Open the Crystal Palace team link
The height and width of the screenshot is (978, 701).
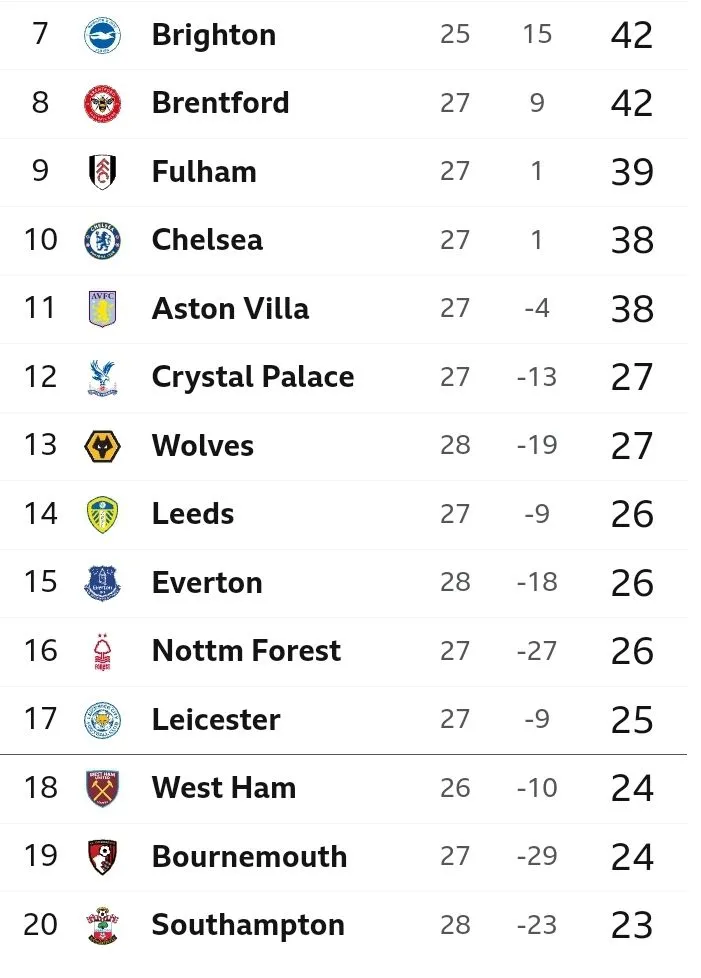click(x=252, y=377)
